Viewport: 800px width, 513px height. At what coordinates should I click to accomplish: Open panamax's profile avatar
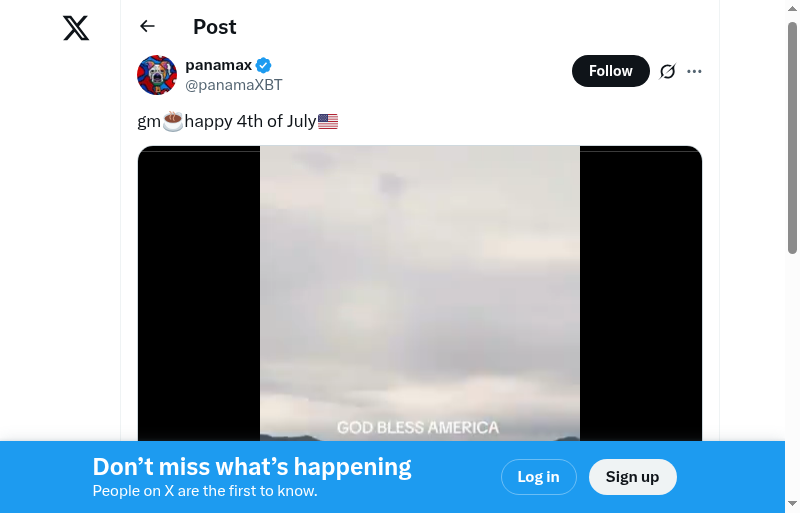pos(157,75)
